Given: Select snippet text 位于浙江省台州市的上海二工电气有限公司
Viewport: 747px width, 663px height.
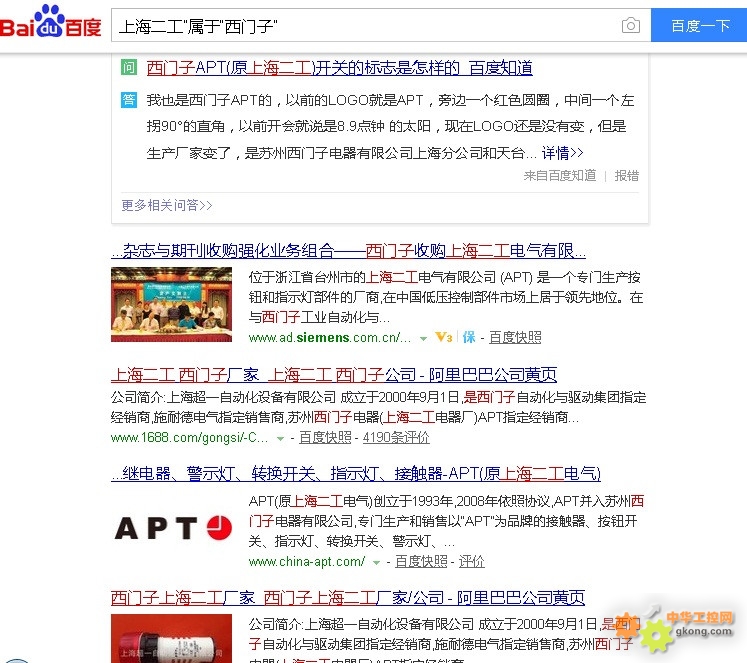Looking at the screenshot, I should click(x=372, y=277).
